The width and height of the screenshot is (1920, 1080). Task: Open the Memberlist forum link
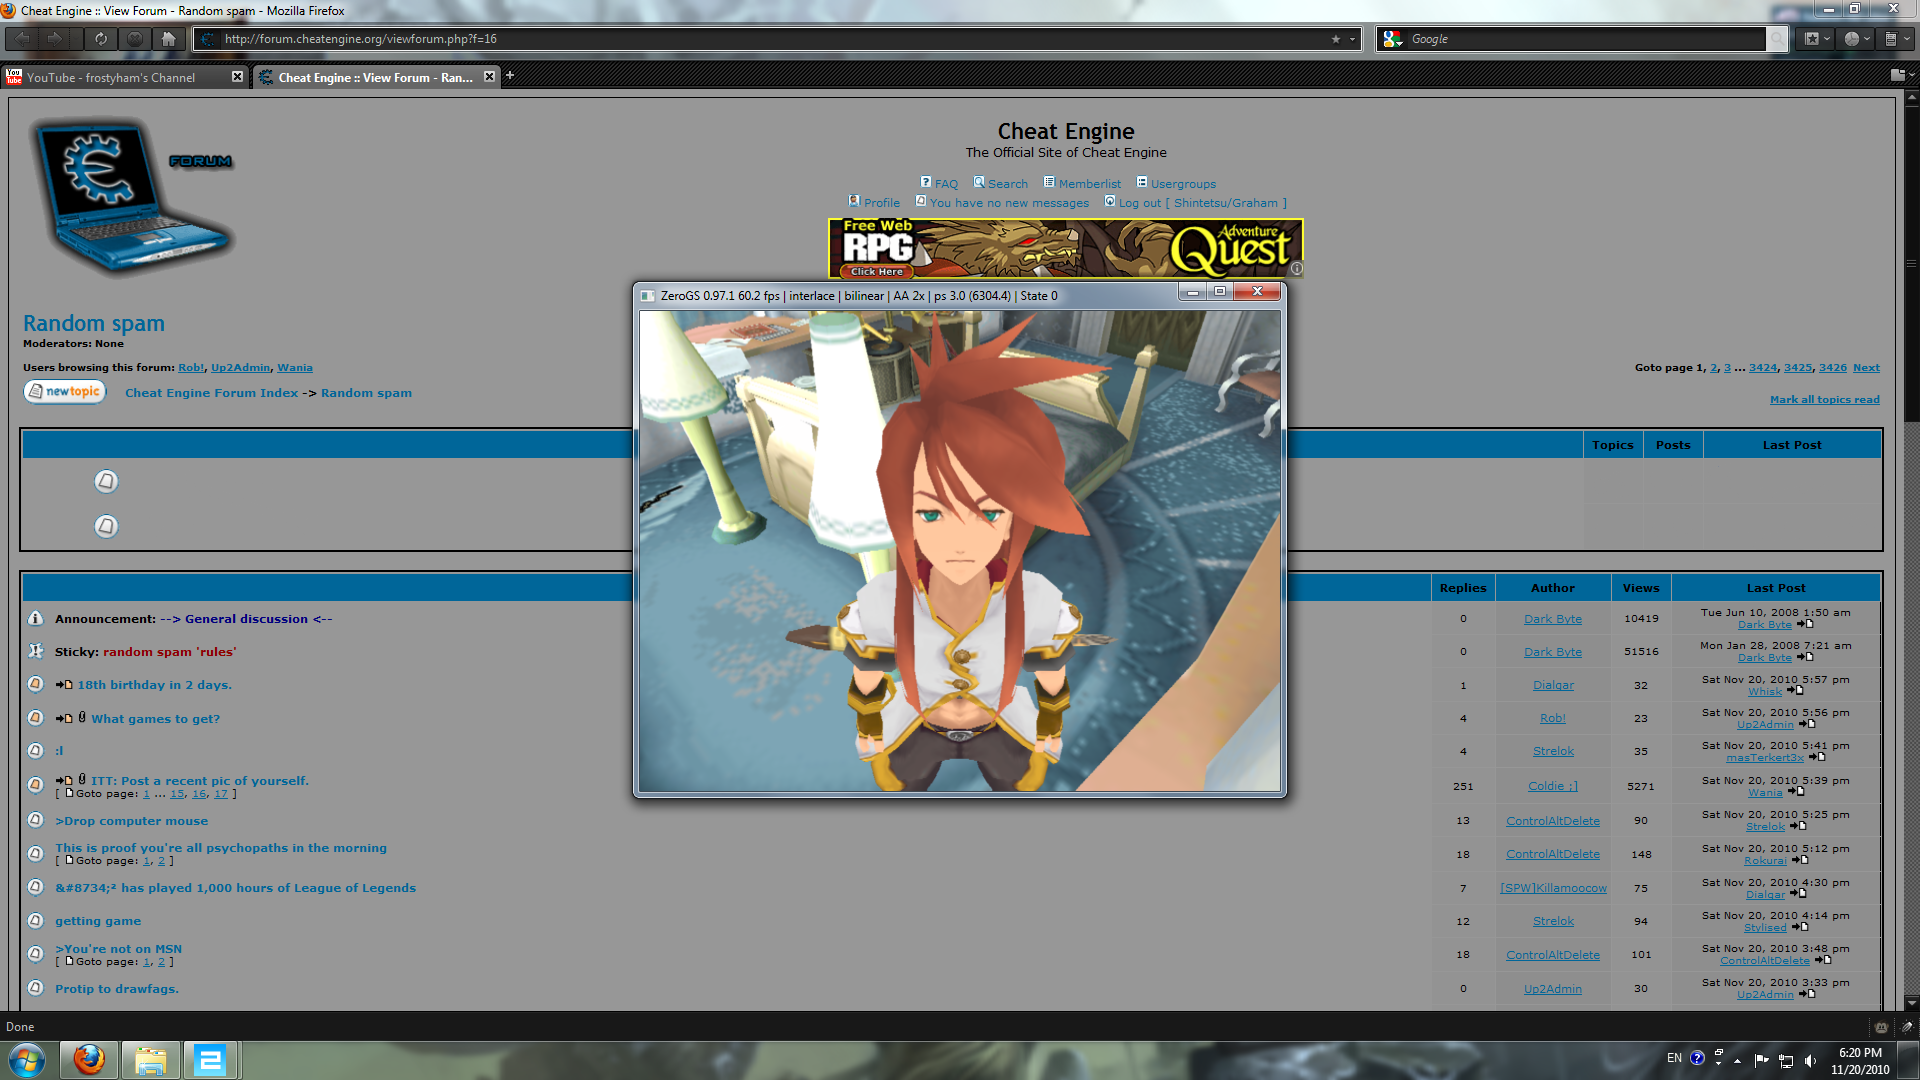tap(1089, 184)
